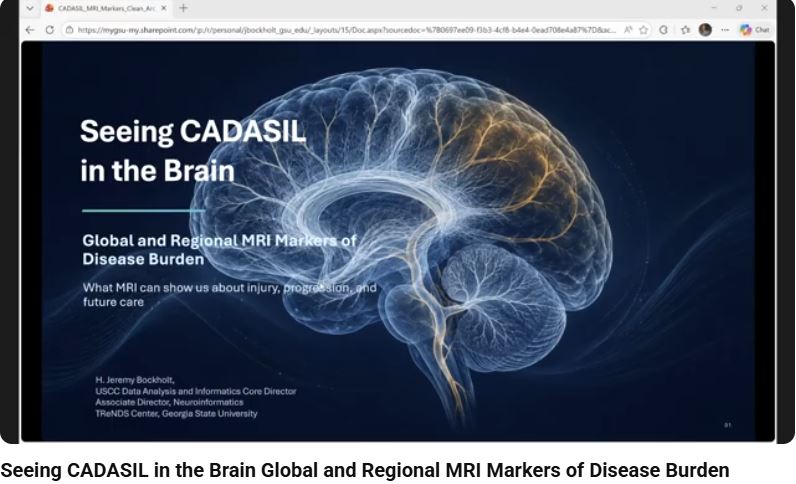Focus the sharepoint URL address bar

pos(346,30)
